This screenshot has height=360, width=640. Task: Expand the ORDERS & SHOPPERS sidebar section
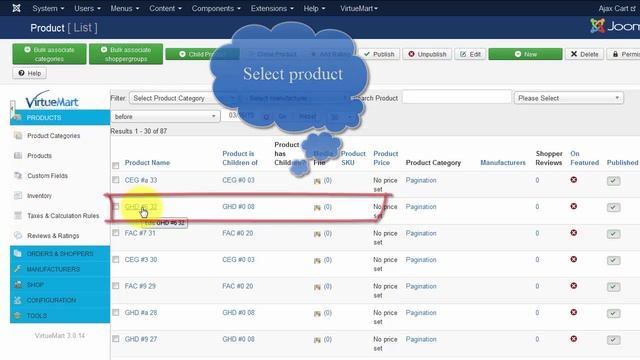pyautogui.click(x=60, y=253)
